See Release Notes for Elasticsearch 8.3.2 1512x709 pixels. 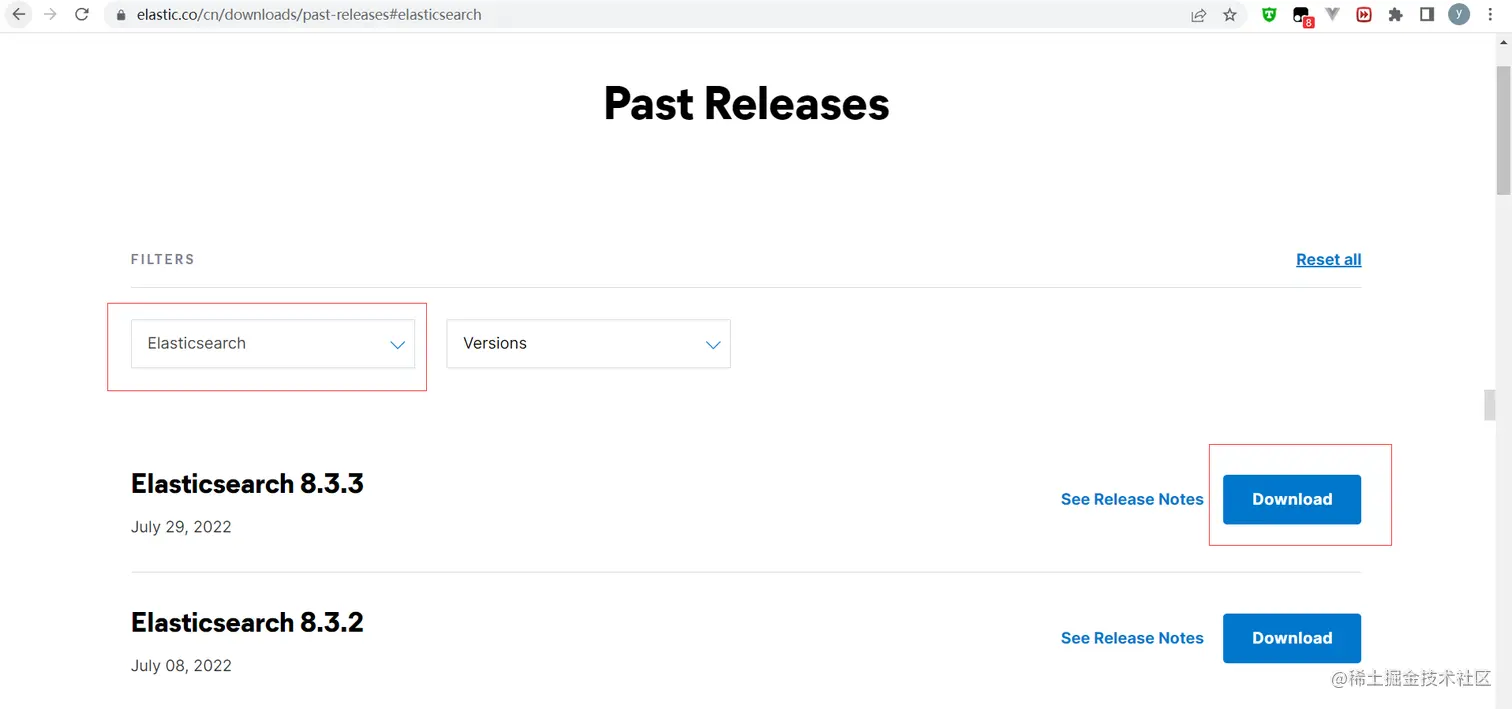pos(1132,638)
